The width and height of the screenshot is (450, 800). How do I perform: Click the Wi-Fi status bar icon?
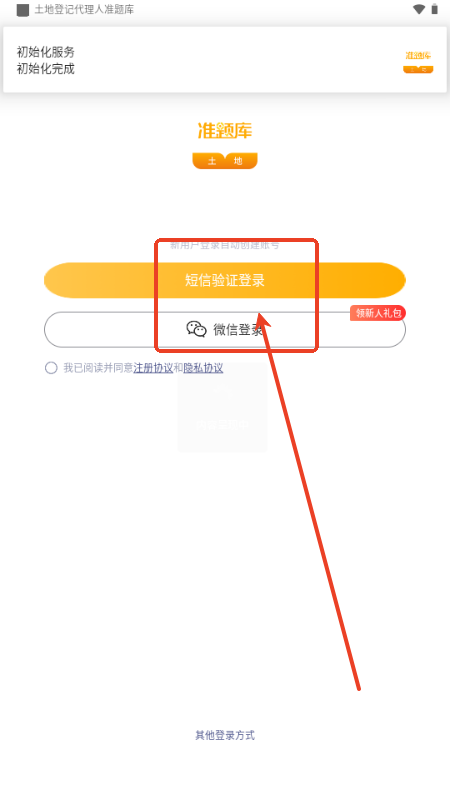(x=419, y=9)
